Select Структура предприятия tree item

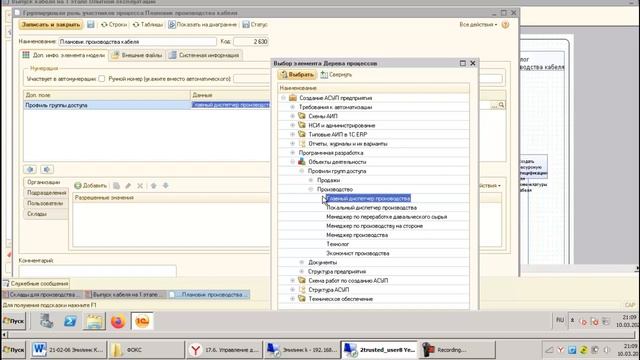tap(337, 271)
